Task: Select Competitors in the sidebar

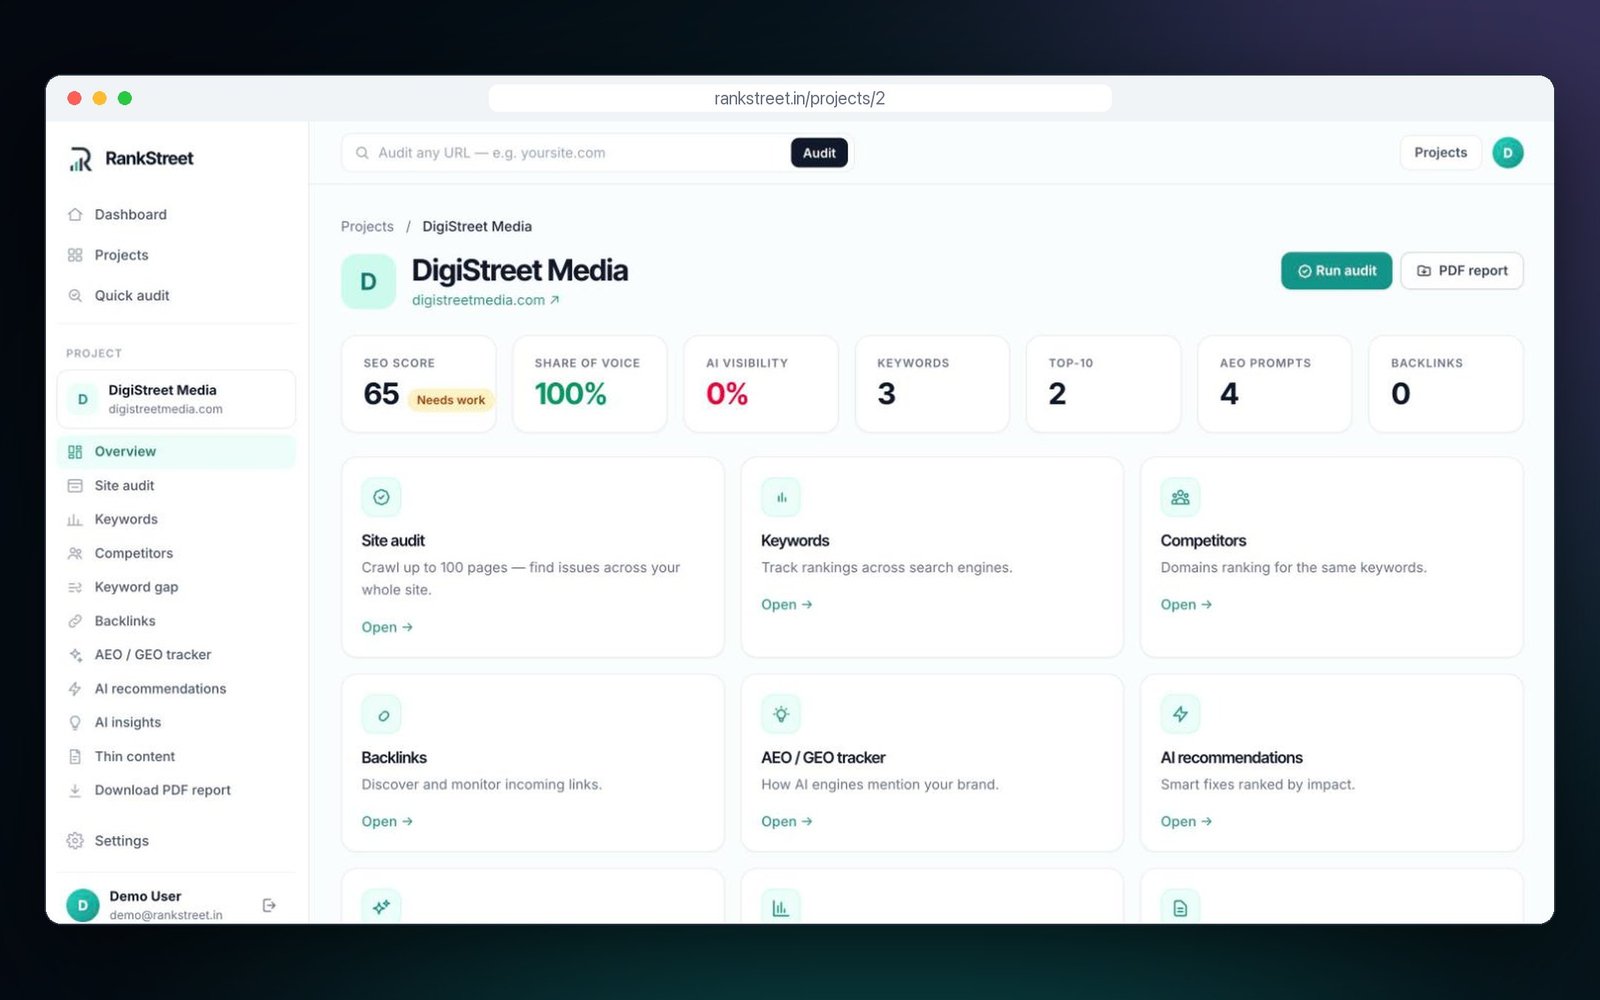Action: click(x=176, y=554)
